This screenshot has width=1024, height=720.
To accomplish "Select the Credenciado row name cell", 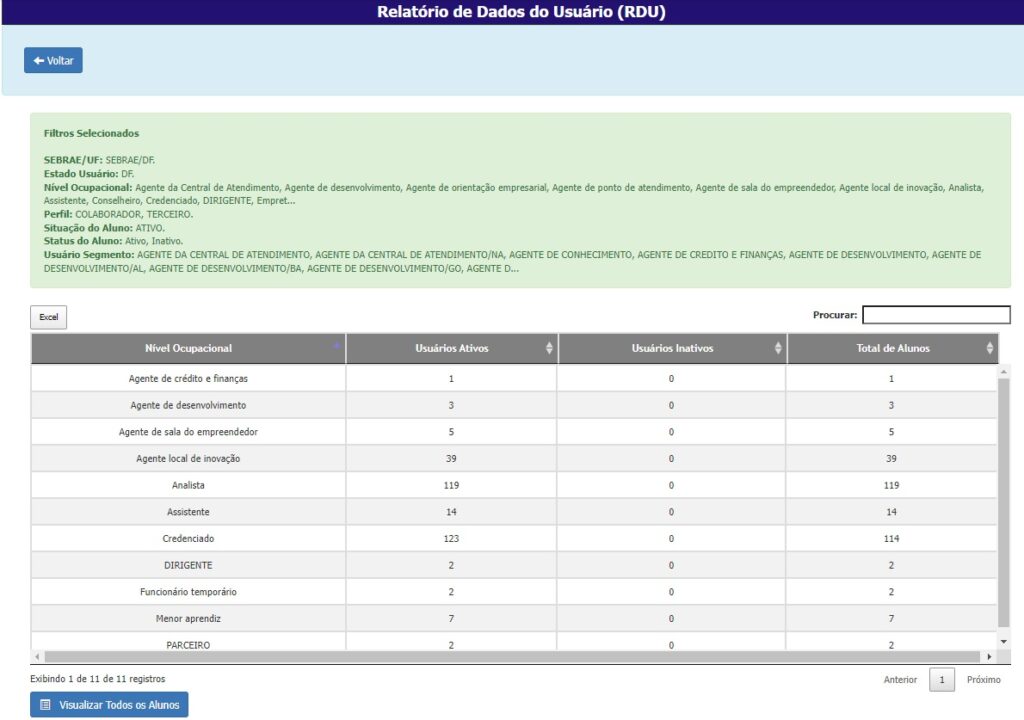I will pos(188,538).
